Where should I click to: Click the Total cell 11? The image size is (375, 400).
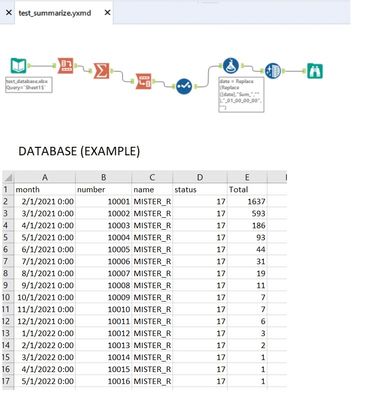click(x=247, y=285)
